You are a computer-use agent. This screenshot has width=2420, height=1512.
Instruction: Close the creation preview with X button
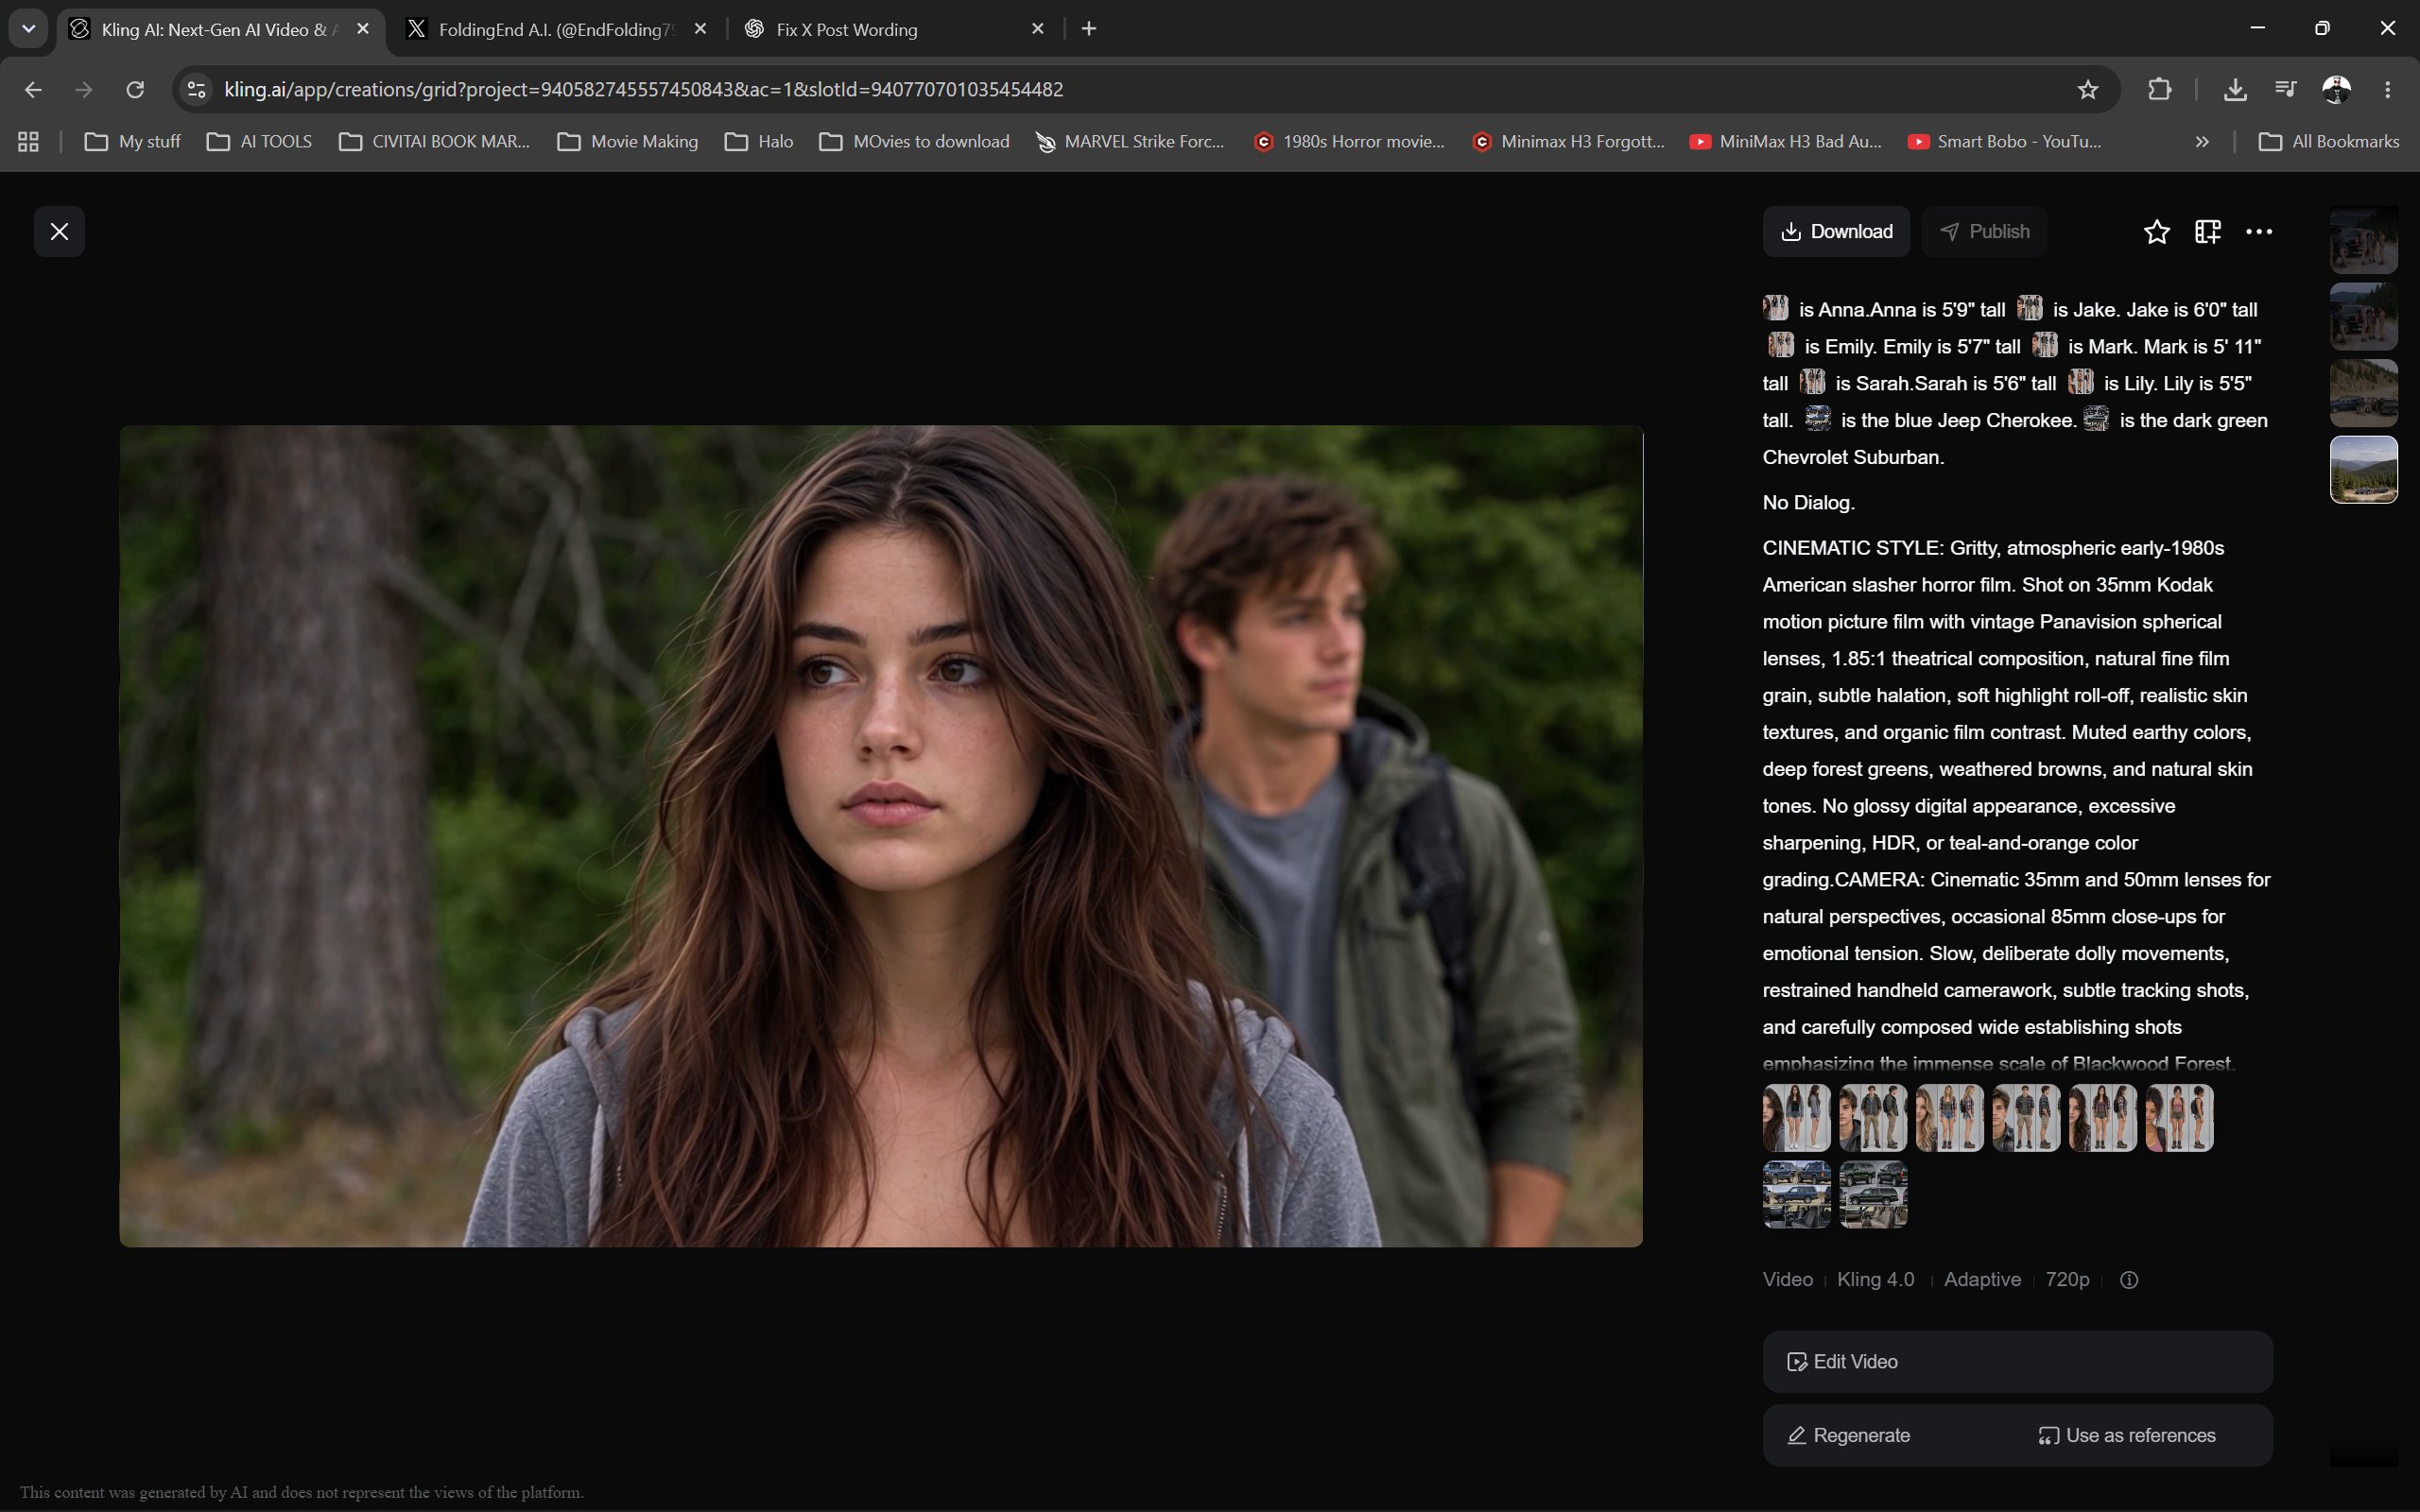59,232
